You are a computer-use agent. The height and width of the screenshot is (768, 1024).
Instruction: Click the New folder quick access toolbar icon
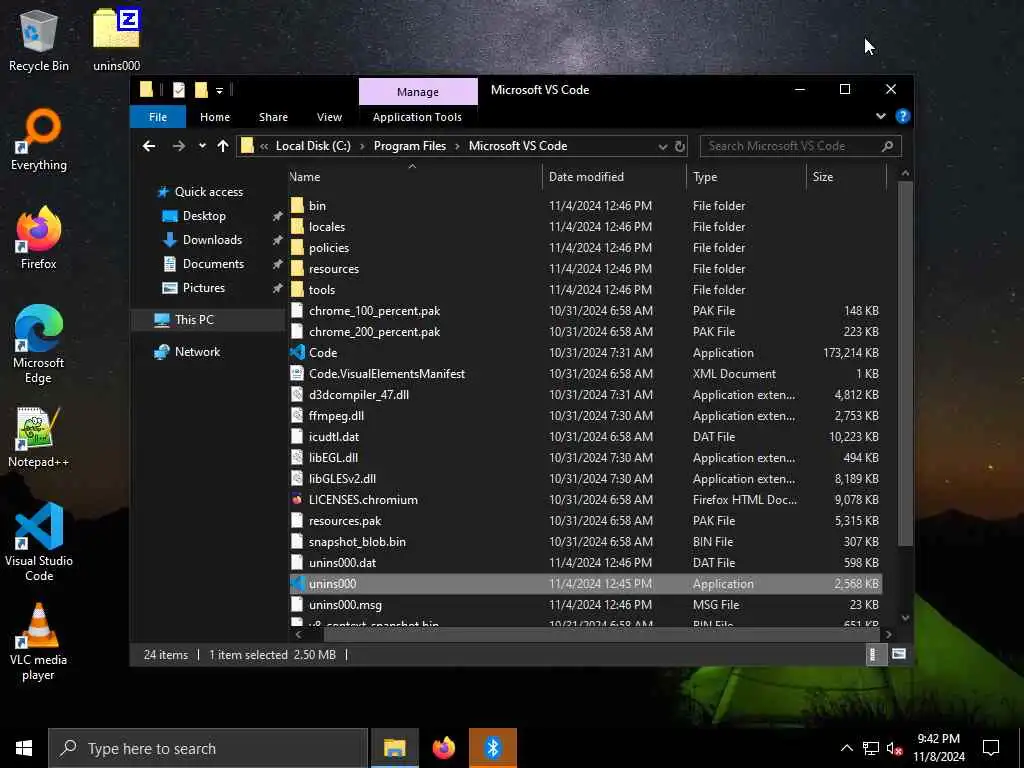pos(201,90)
